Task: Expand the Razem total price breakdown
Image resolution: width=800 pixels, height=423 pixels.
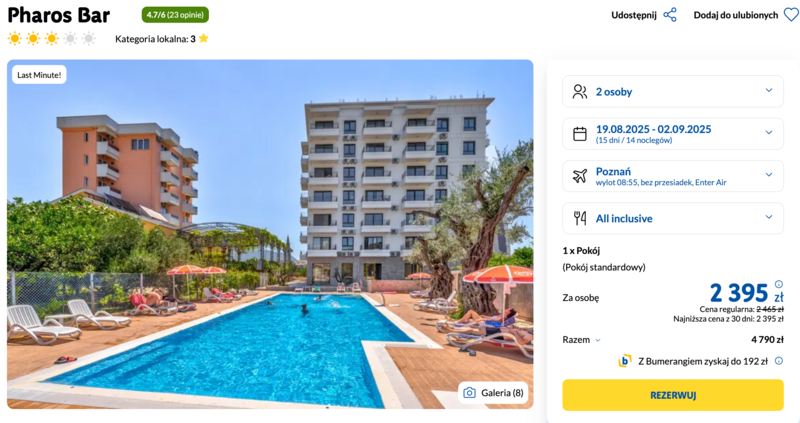Action: (x=582, y=340)
